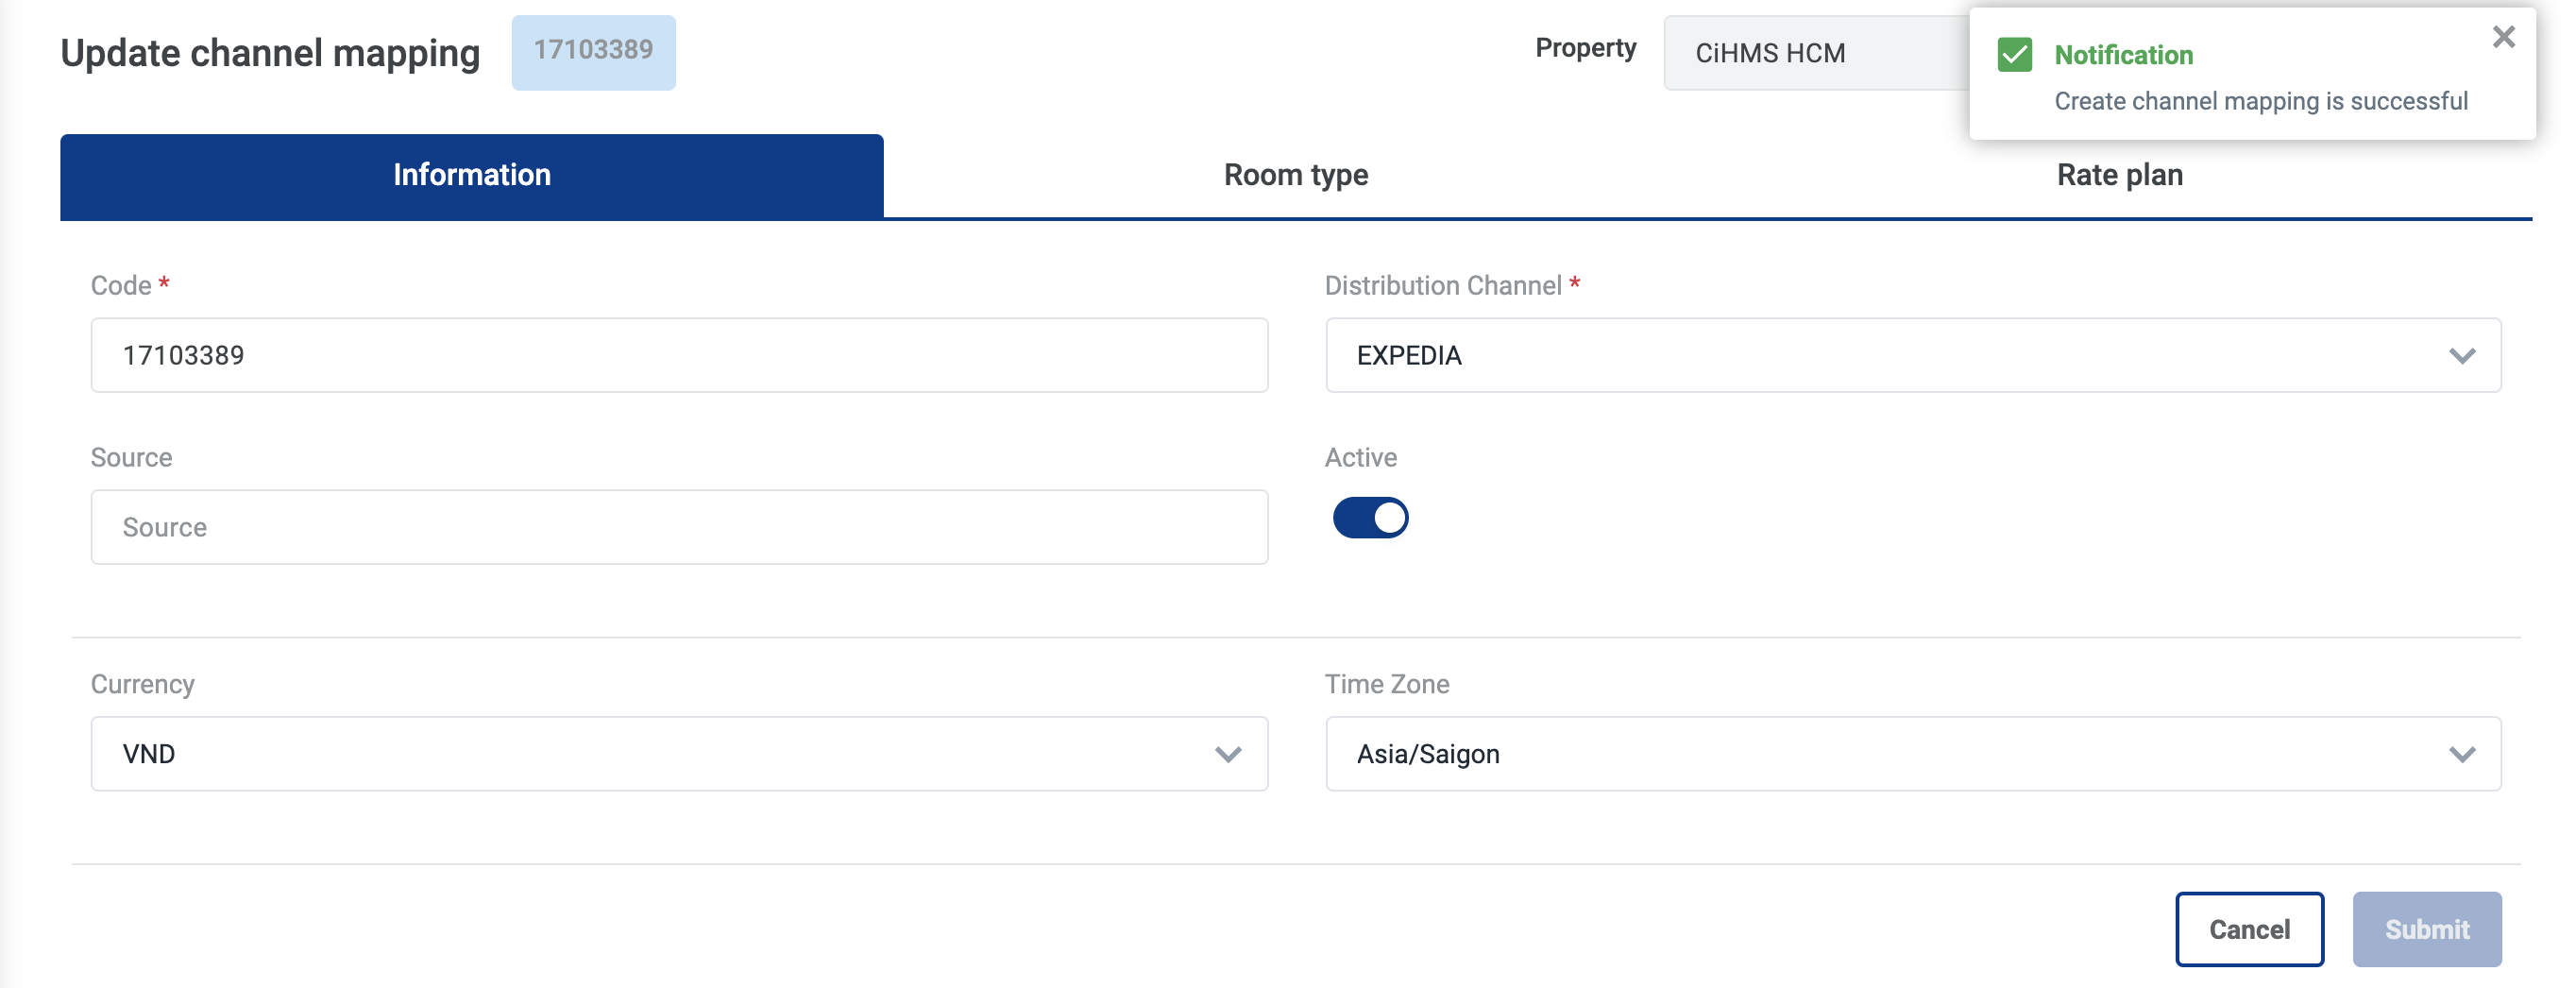Close the notification popup
This screenshot has width=2576, height=988.
tap(2503, 38)
